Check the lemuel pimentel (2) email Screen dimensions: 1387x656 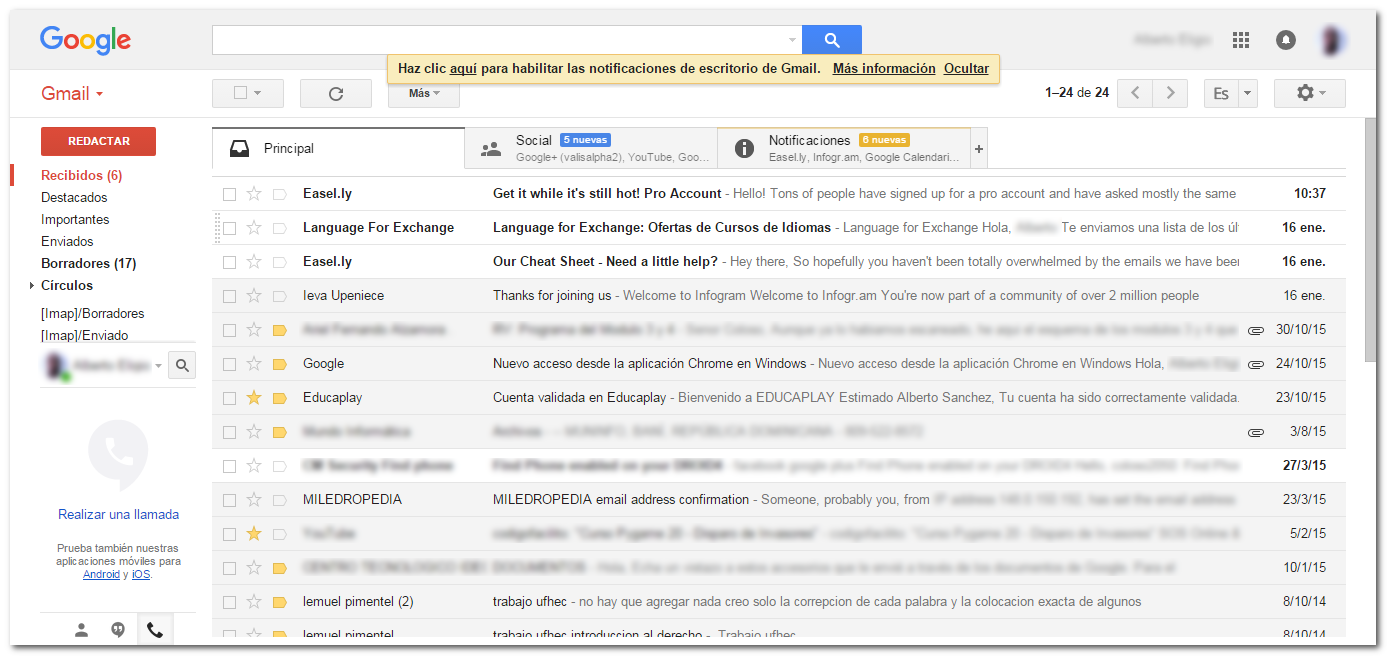pyautogui.click(x=229, y=602)
